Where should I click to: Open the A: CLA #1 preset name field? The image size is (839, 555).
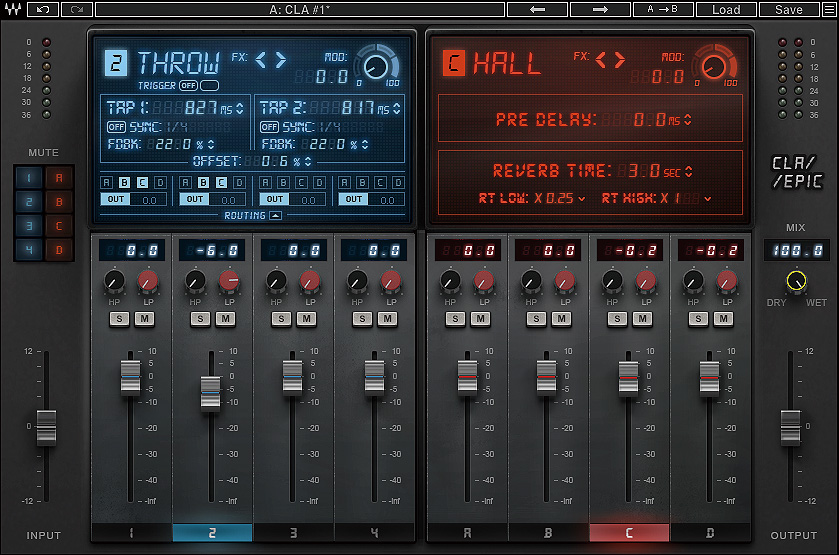pyautogui.click(x=300, y=9)
